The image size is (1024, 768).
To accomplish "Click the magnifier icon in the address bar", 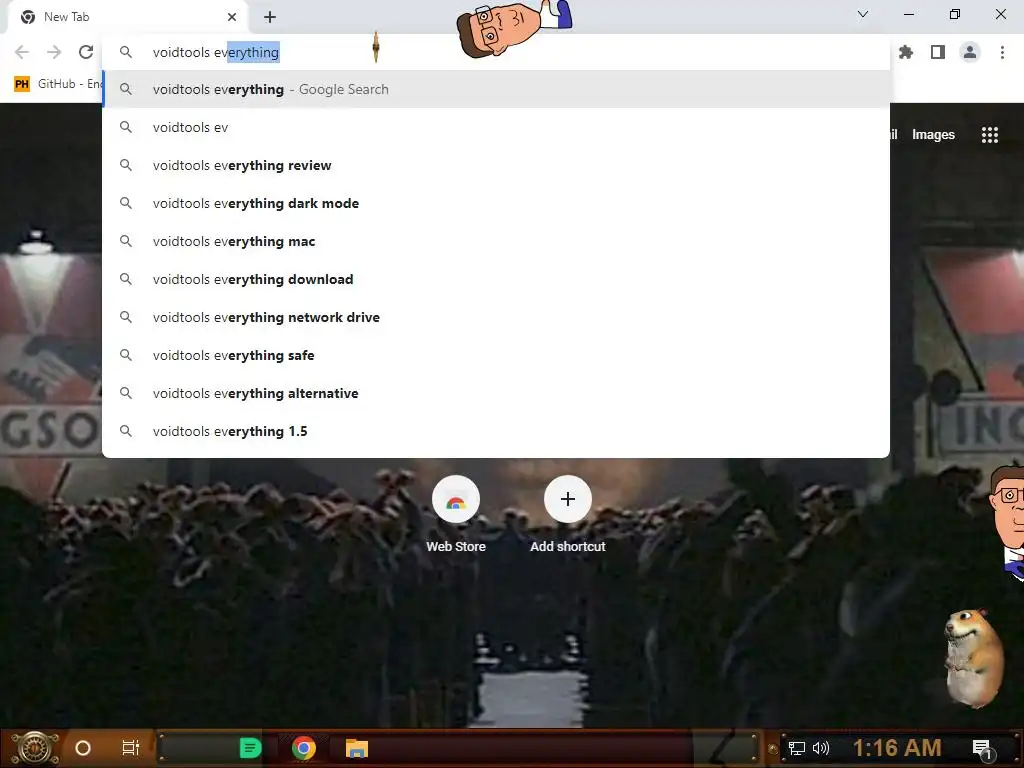I will point(126,52).
